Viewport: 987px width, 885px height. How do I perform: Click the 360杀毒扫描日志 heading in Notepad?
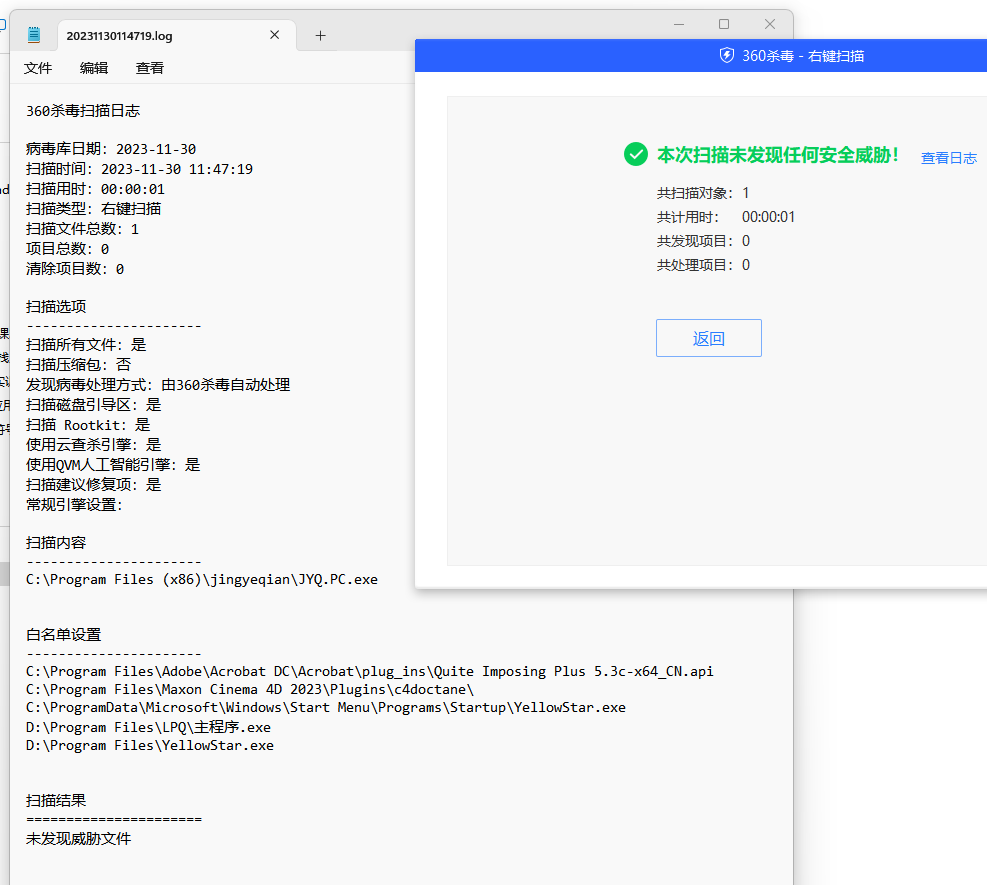(x=83, y=111)
